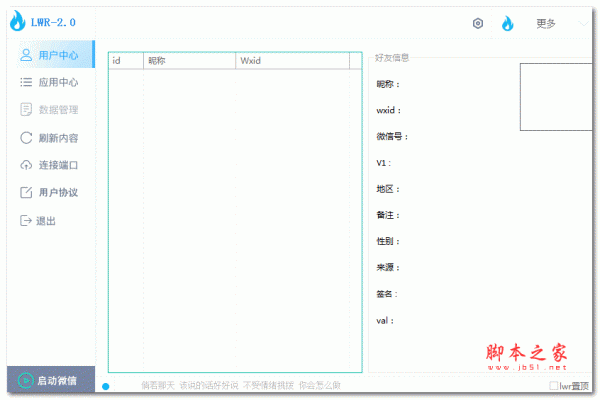Click the 来源： label
Screen dimensions: 600x400
coord(388,267)
